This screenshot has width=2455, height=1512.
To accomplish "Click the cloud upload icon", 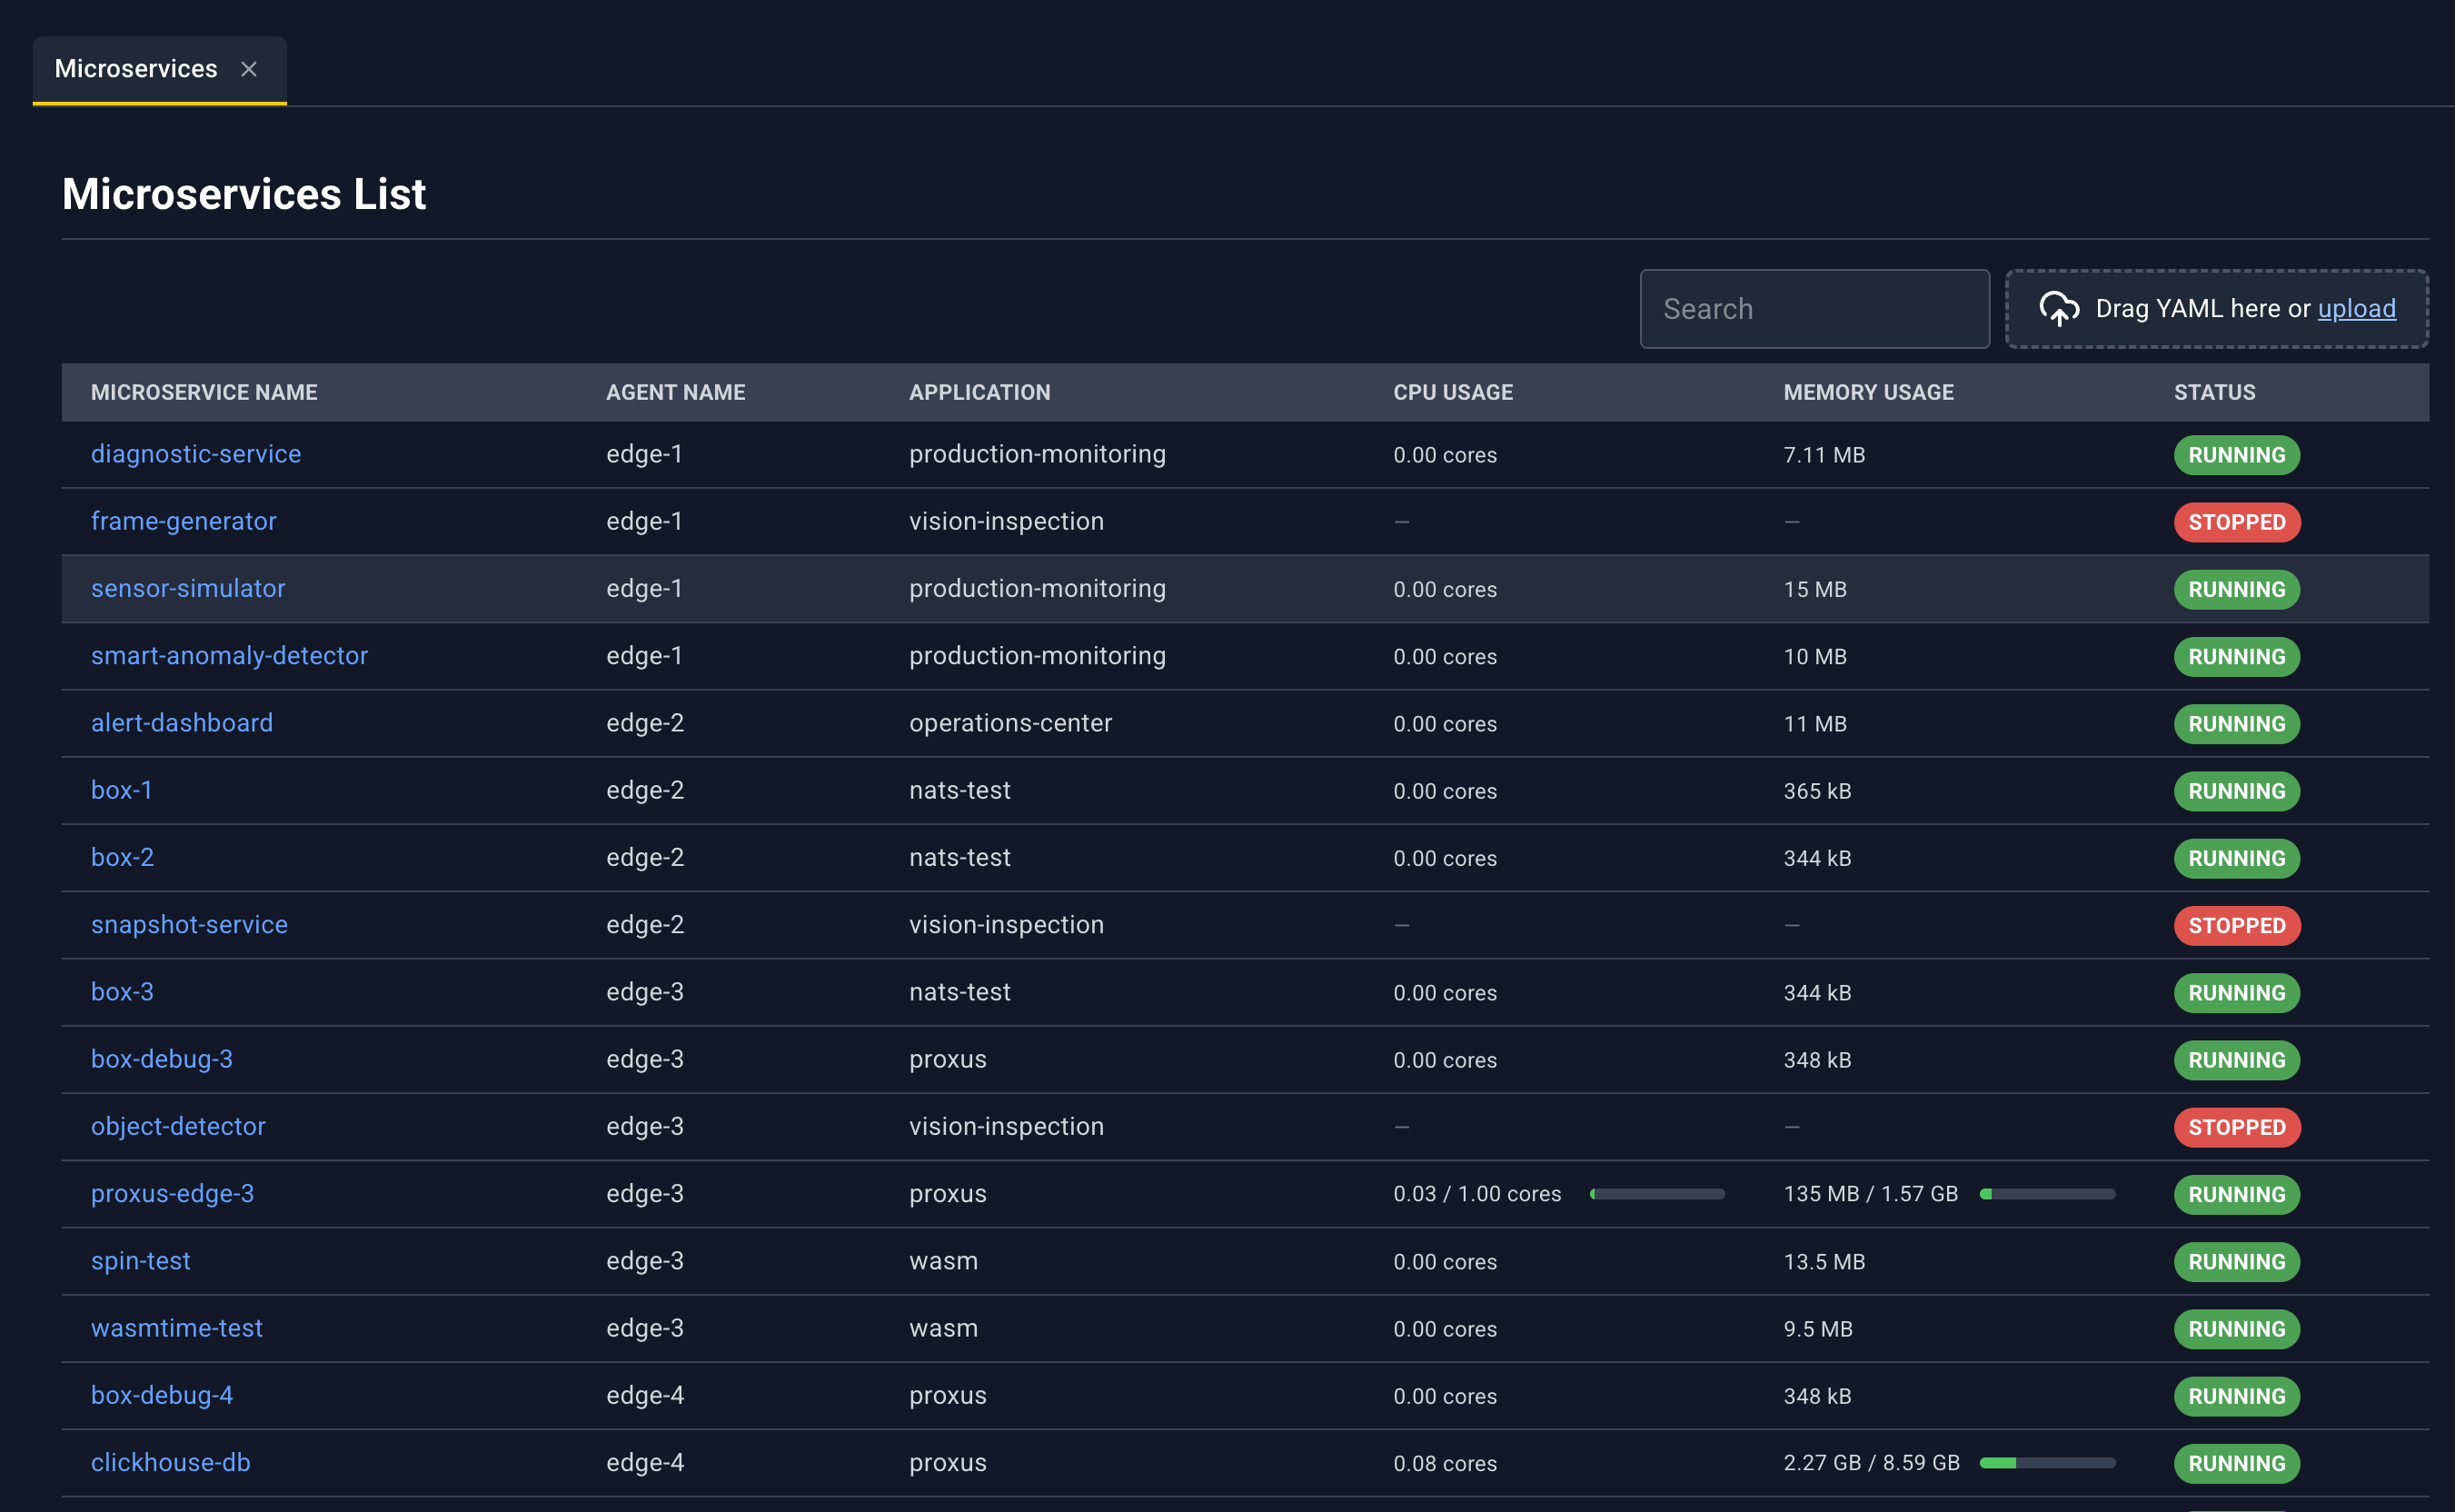I will [2059, 309].
